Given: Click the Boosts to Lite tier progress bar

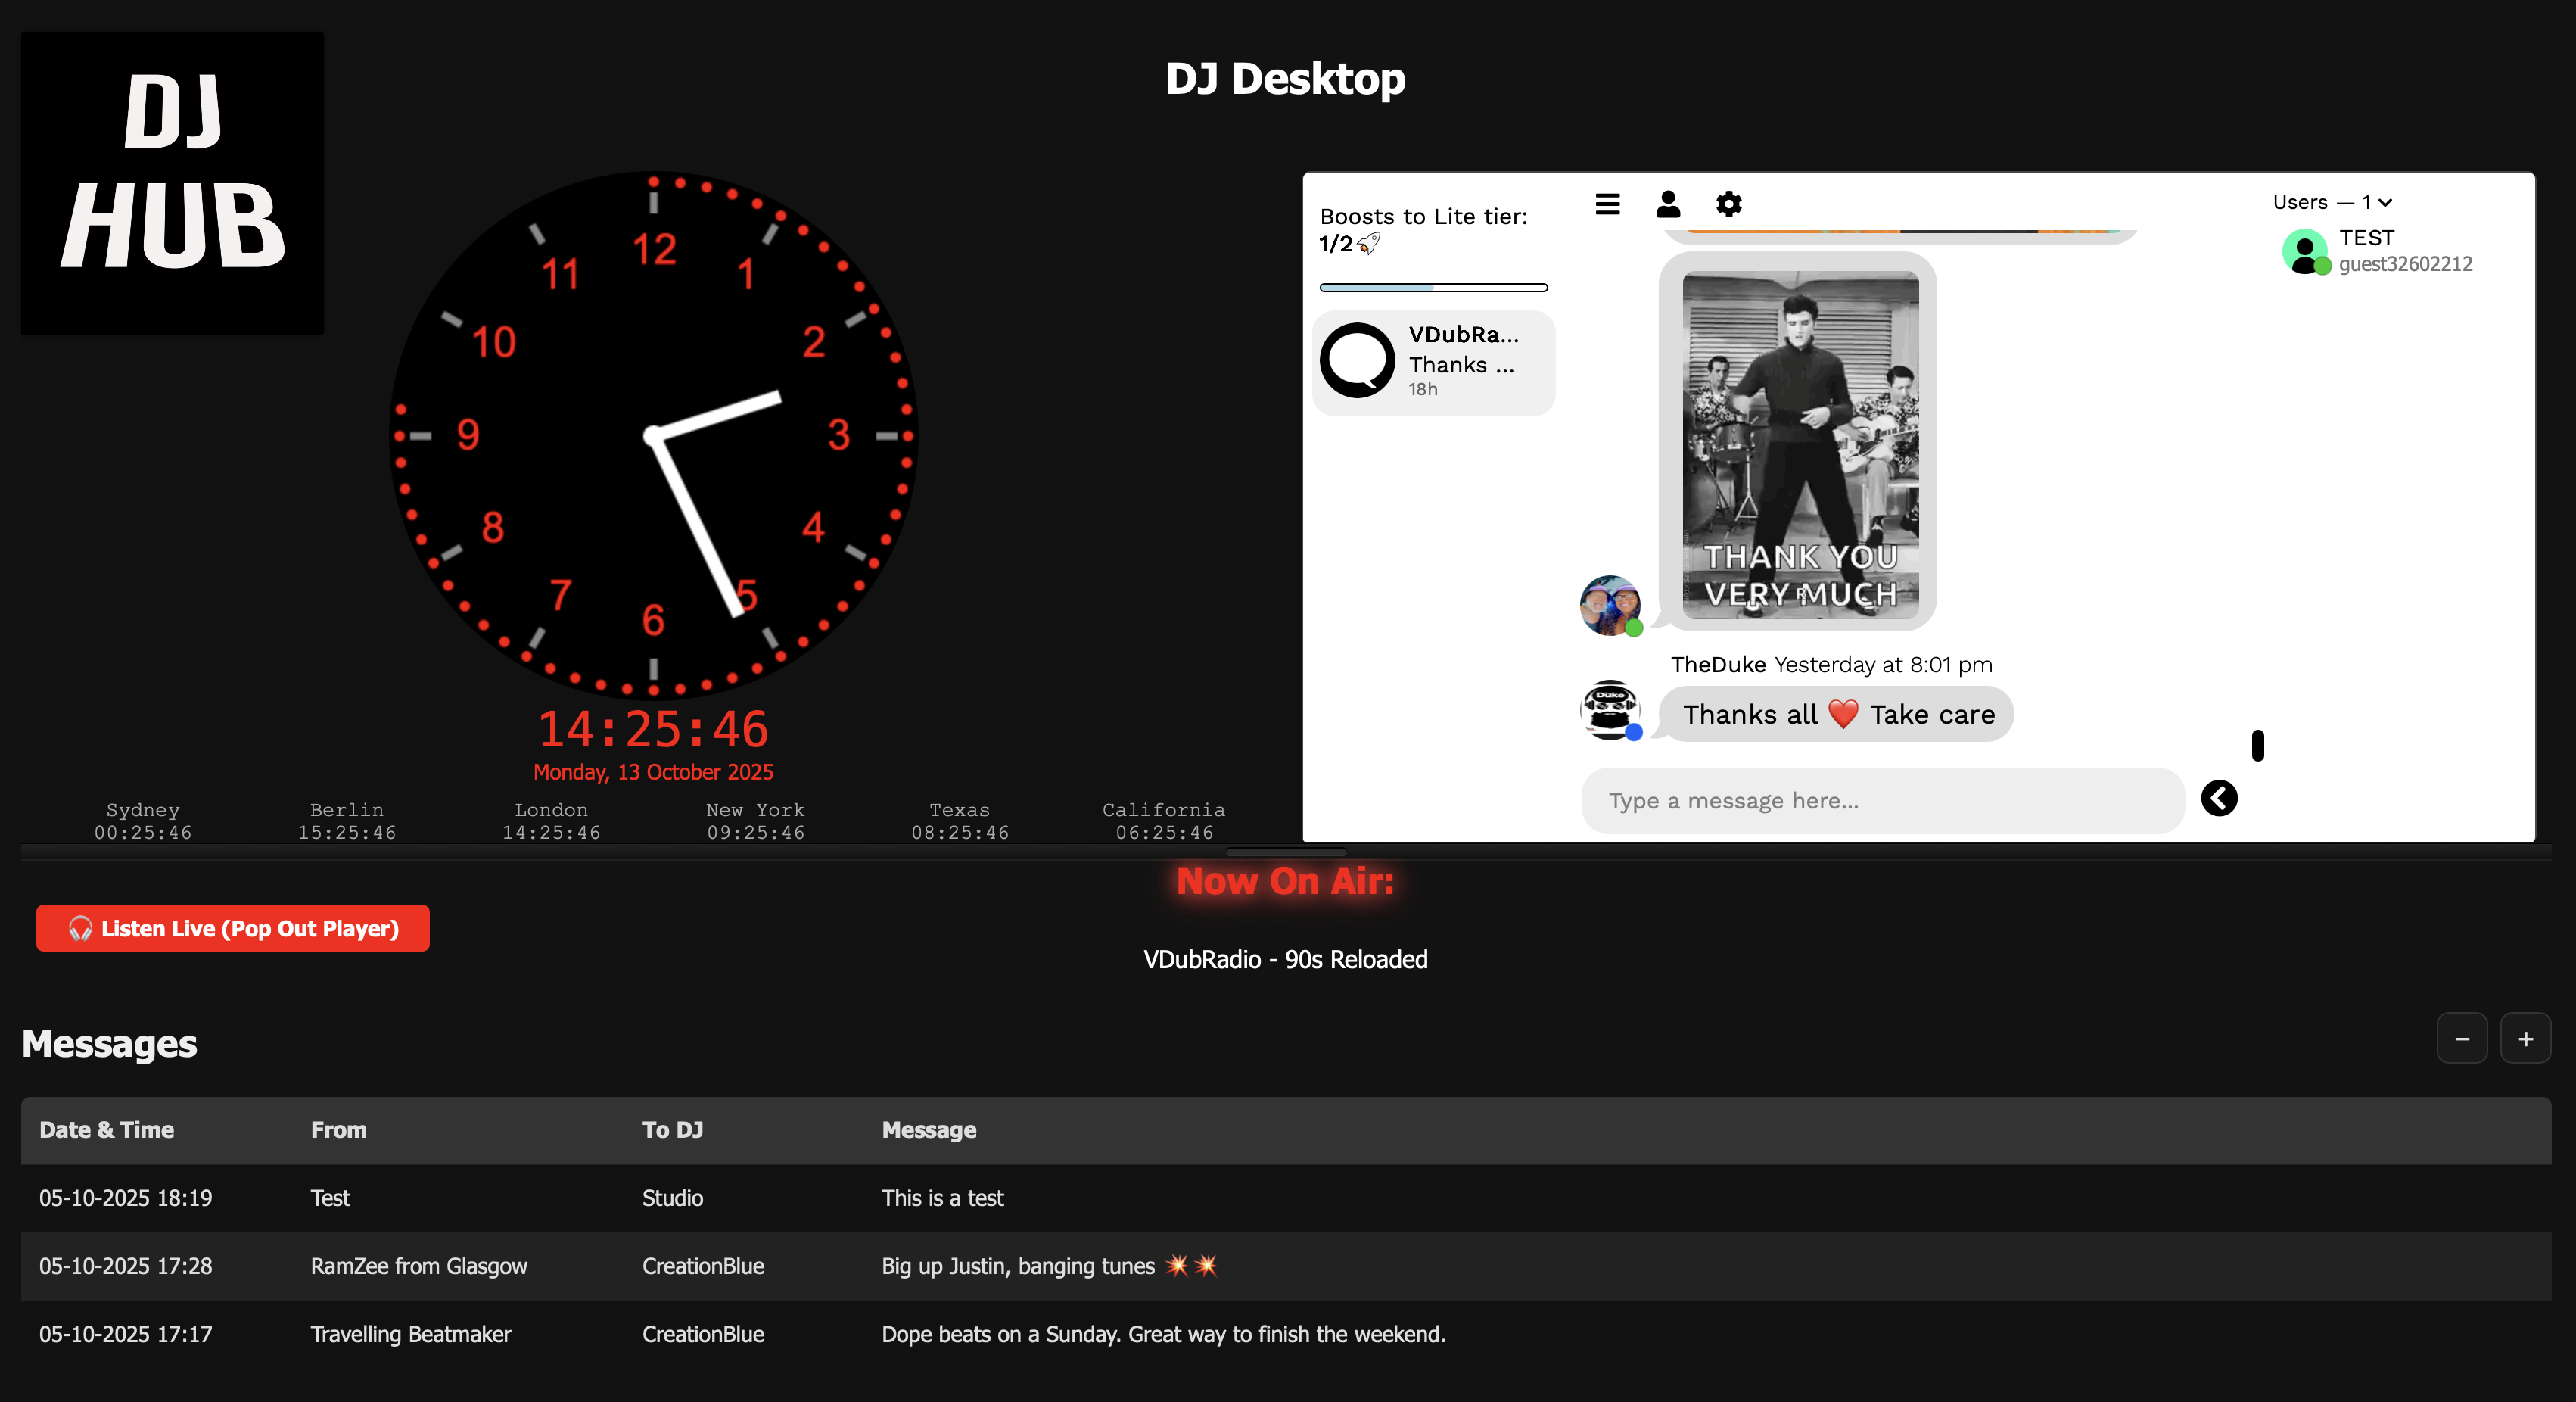Looking at the screenshot, I should pyautogui.click(x=1433, y=288).
